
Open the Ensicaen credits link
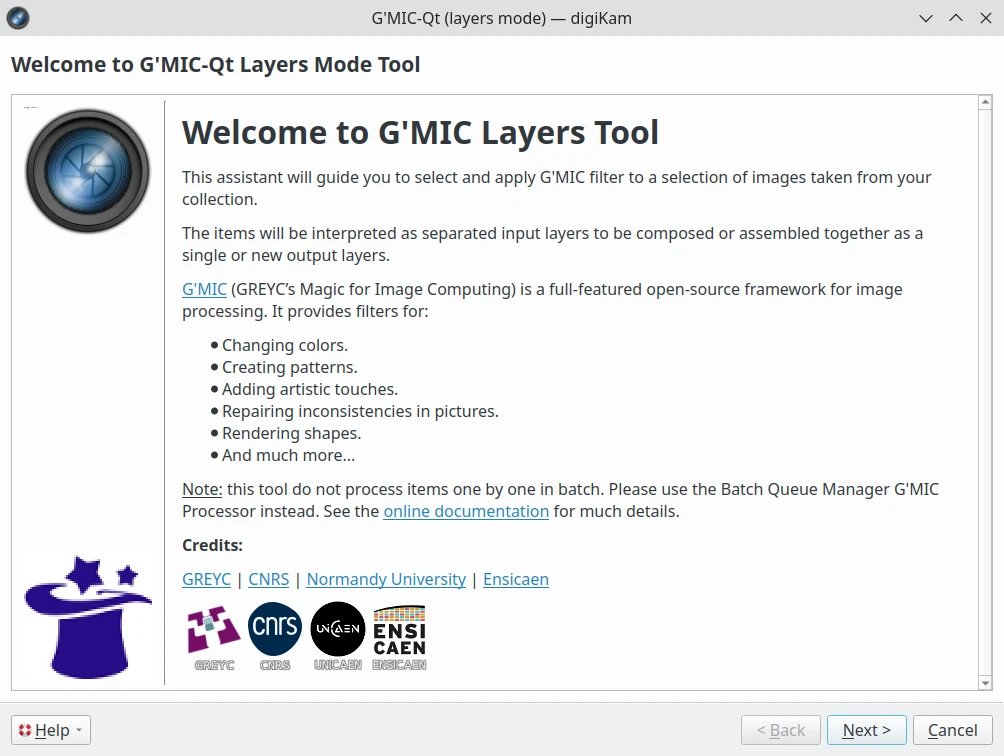516,579
